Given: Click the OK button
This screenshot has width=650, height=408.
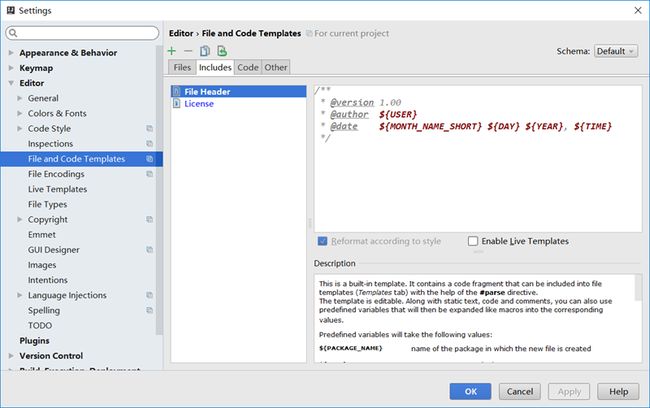Looking at the screenshot, I should point(471,391).
